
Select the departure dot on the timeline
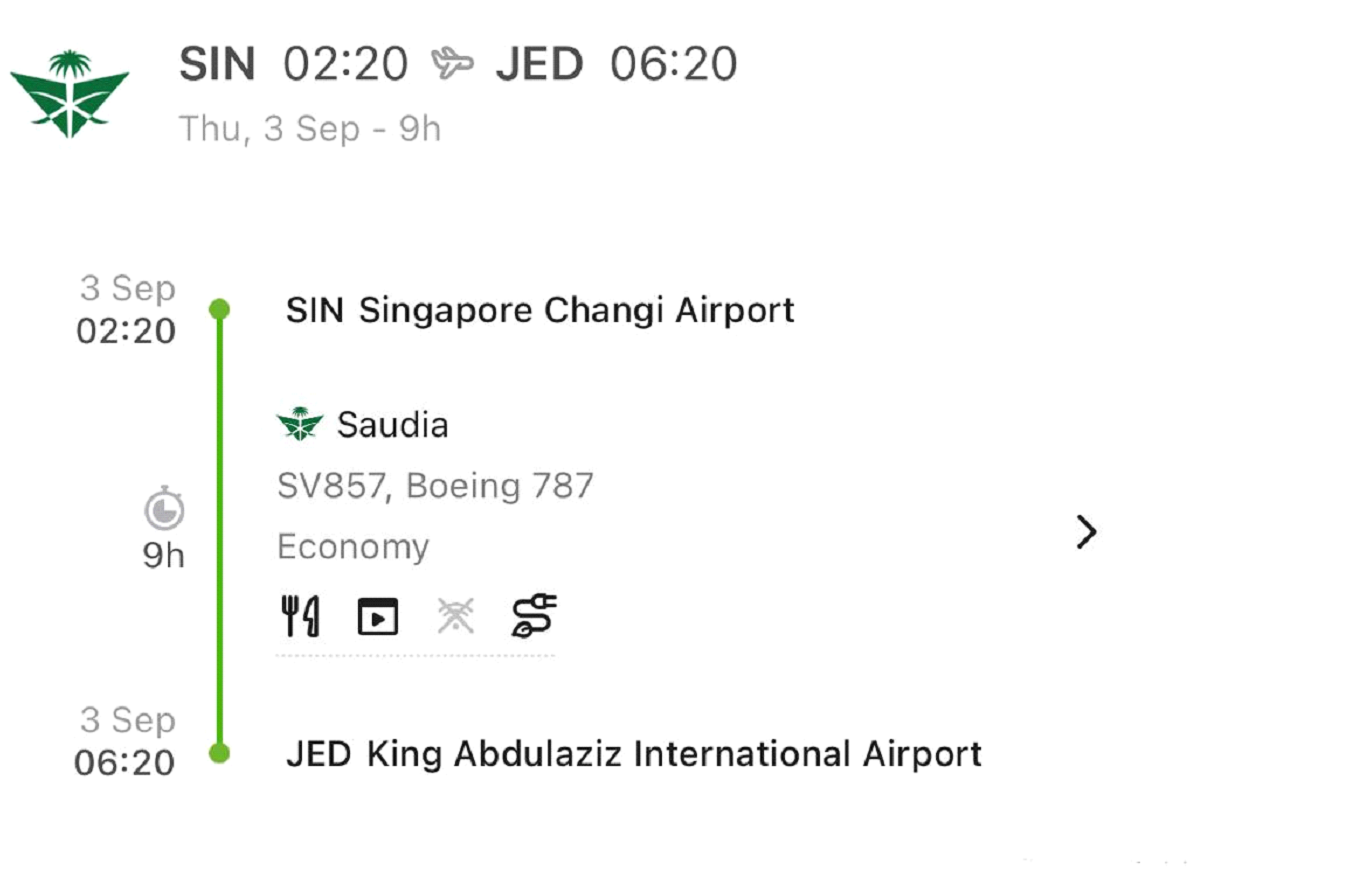click(220, 309)
